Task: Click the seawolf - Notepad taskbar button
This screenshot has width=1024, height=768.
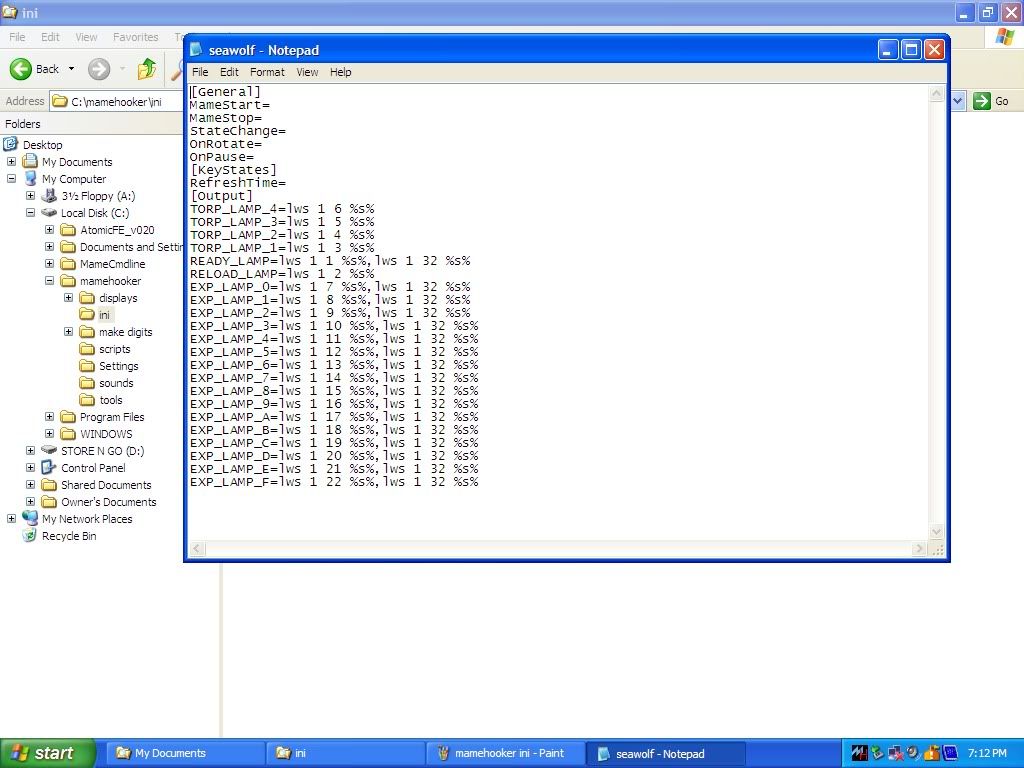Action: click(666, 753)
